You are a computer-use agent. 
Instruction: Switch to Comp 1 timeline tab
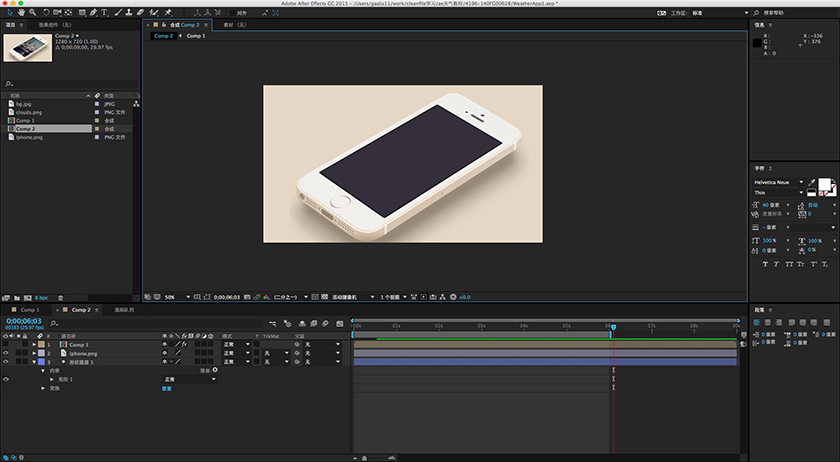pos(29,310)
